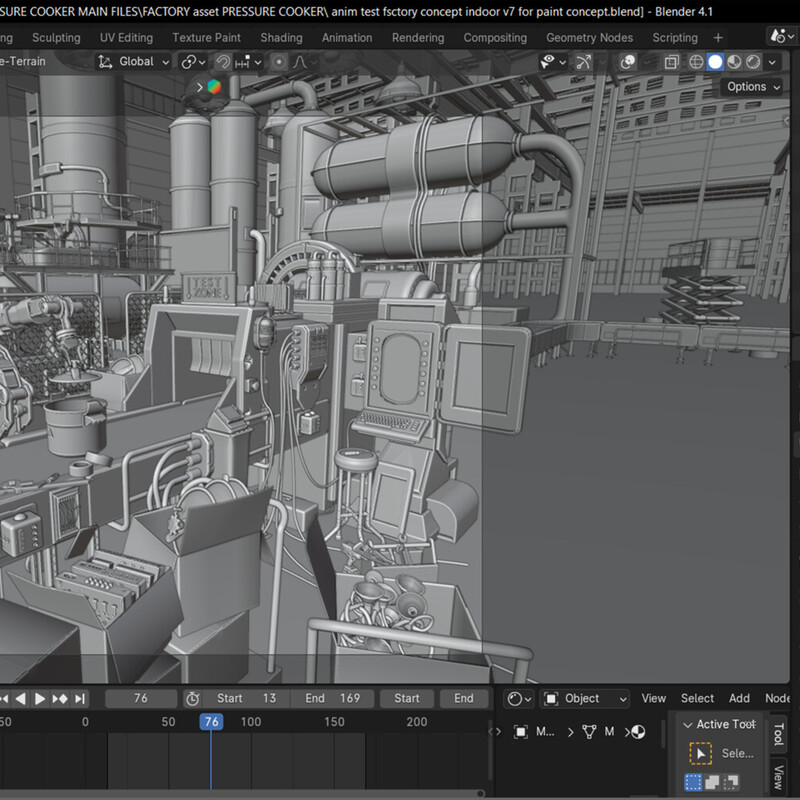Add a new workspace with plus button
This screenshot has width=800, height=800.
(718, 37)
